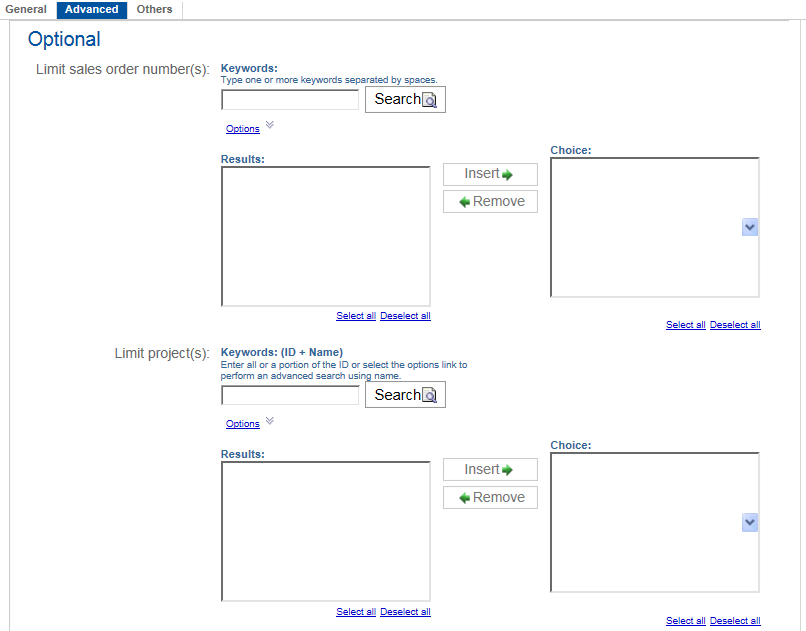
Task: Select the Advanced tab
Action: pos(91,10)
